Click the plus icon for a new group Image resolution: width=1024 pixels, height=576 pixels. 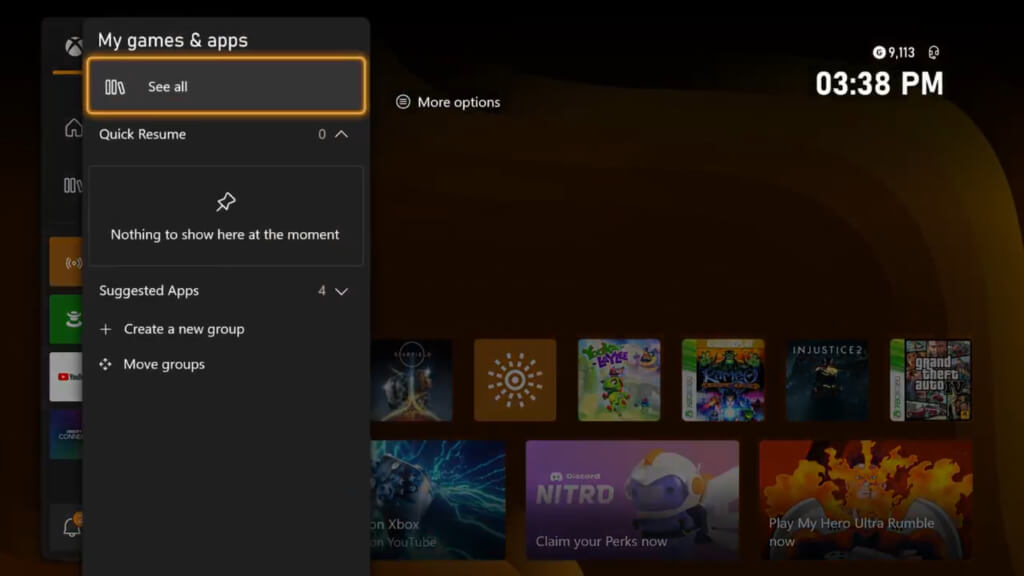(106, 329)
